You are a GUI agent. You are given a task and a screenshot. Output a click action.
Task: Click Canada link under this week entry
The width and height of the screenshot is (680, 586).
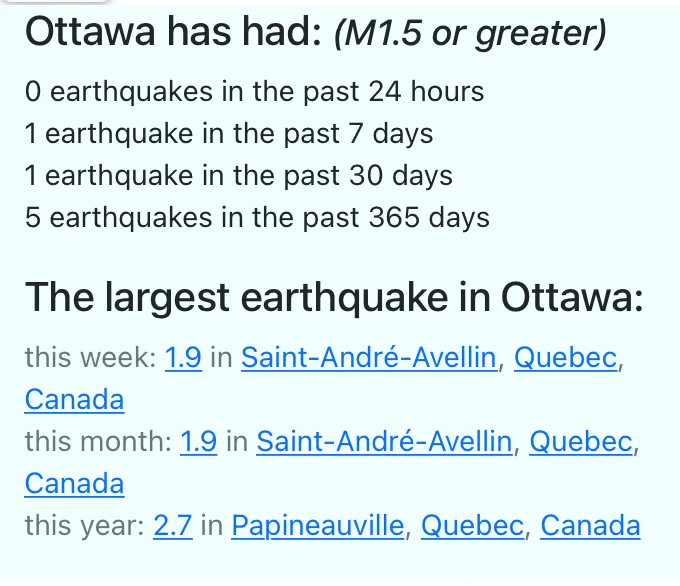tap(75, 399)
